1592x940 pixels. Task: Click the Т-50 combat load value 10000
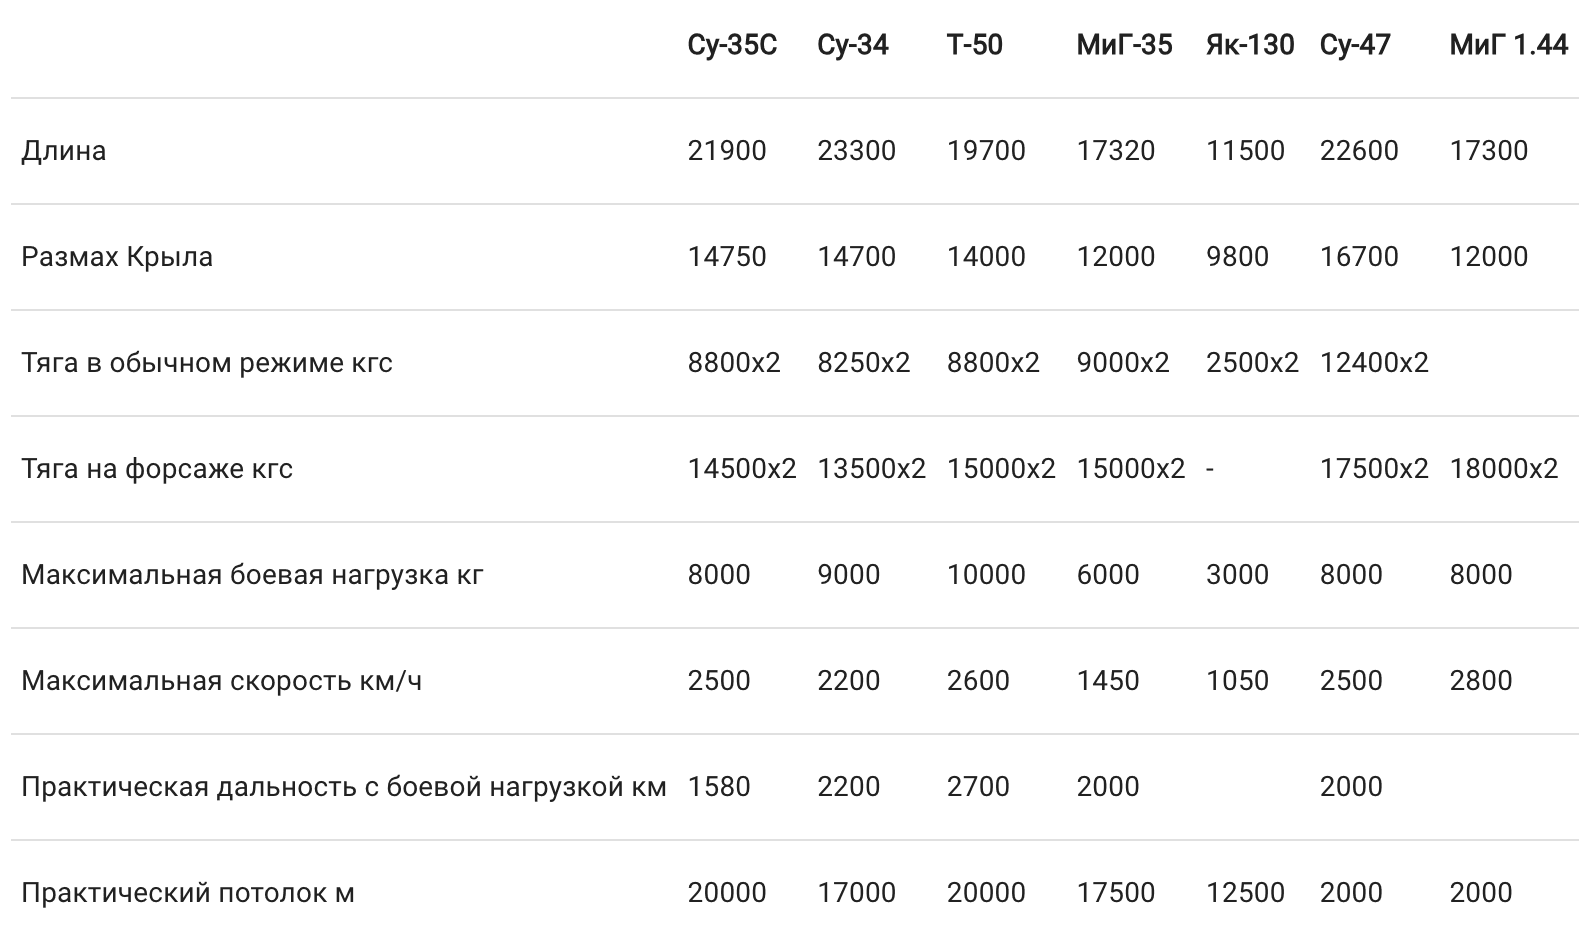coord(986,575)
